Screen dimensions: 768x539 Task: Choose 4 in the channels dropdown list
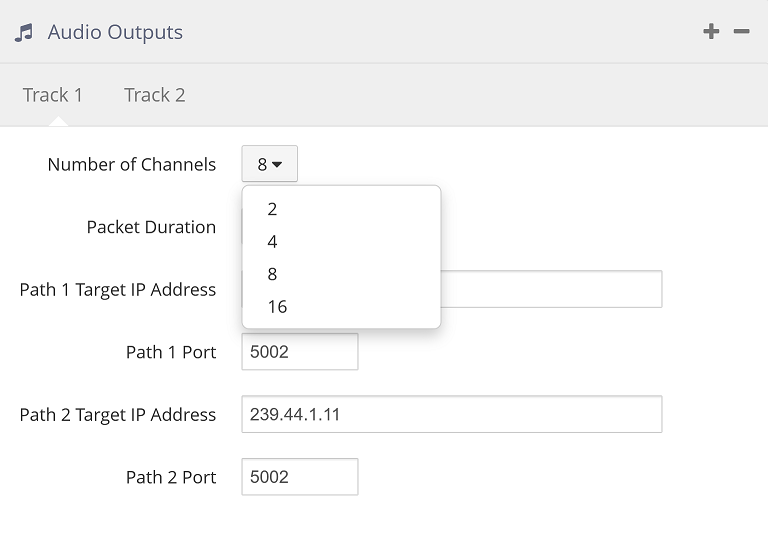click(x=272, y=242)
